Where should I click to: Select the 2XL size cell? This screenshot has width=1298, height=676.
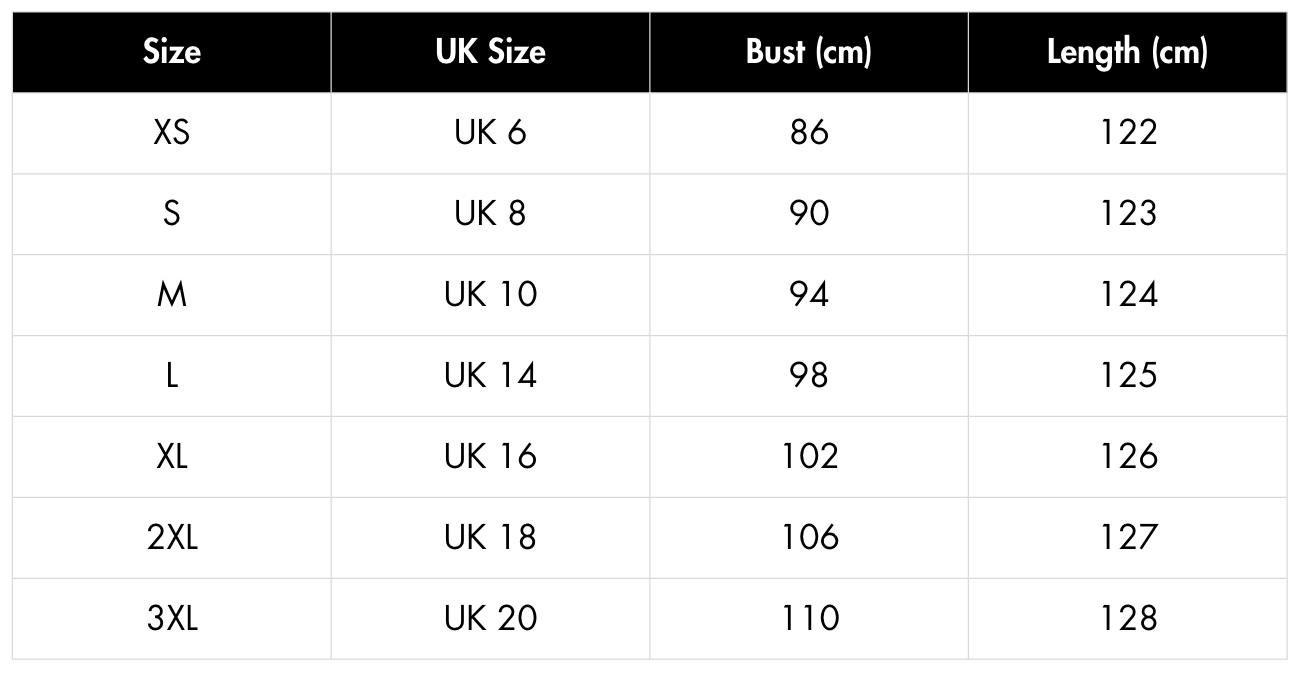tap(172, 538)
